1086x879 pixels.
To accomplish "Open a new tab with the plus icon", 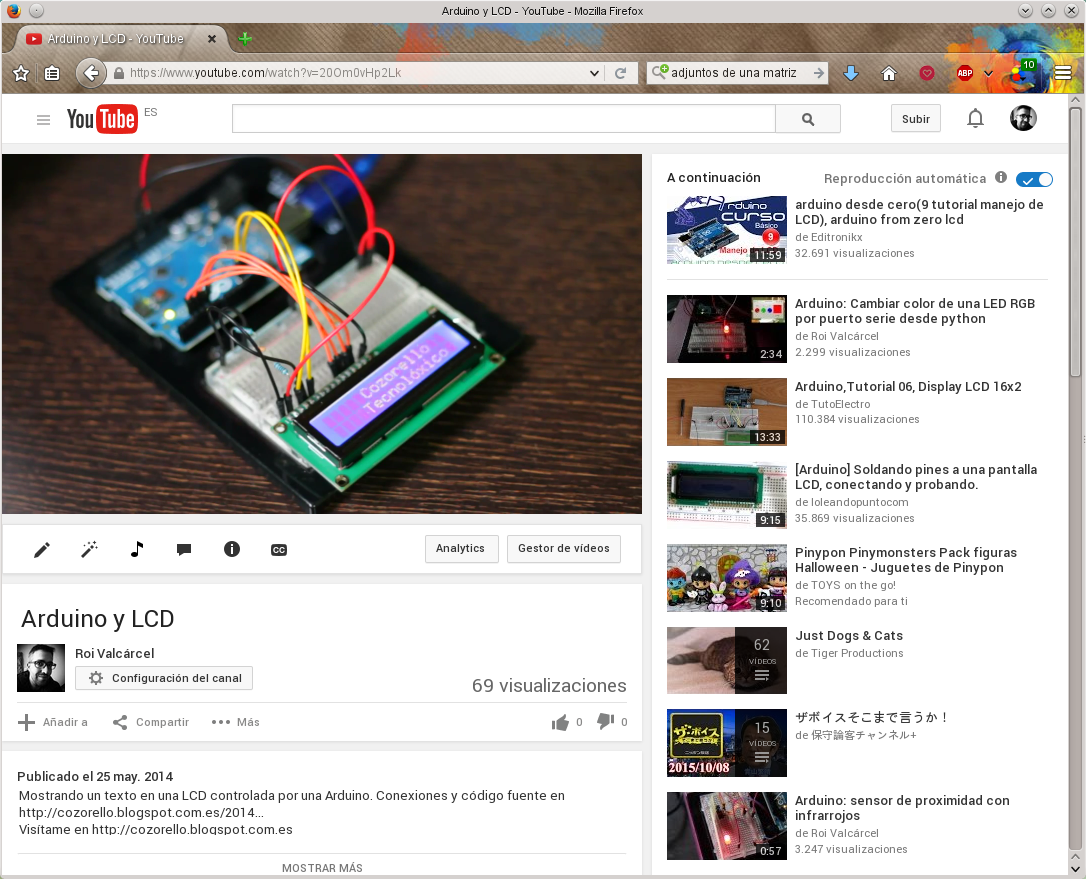I will click(x=244, y=39).
